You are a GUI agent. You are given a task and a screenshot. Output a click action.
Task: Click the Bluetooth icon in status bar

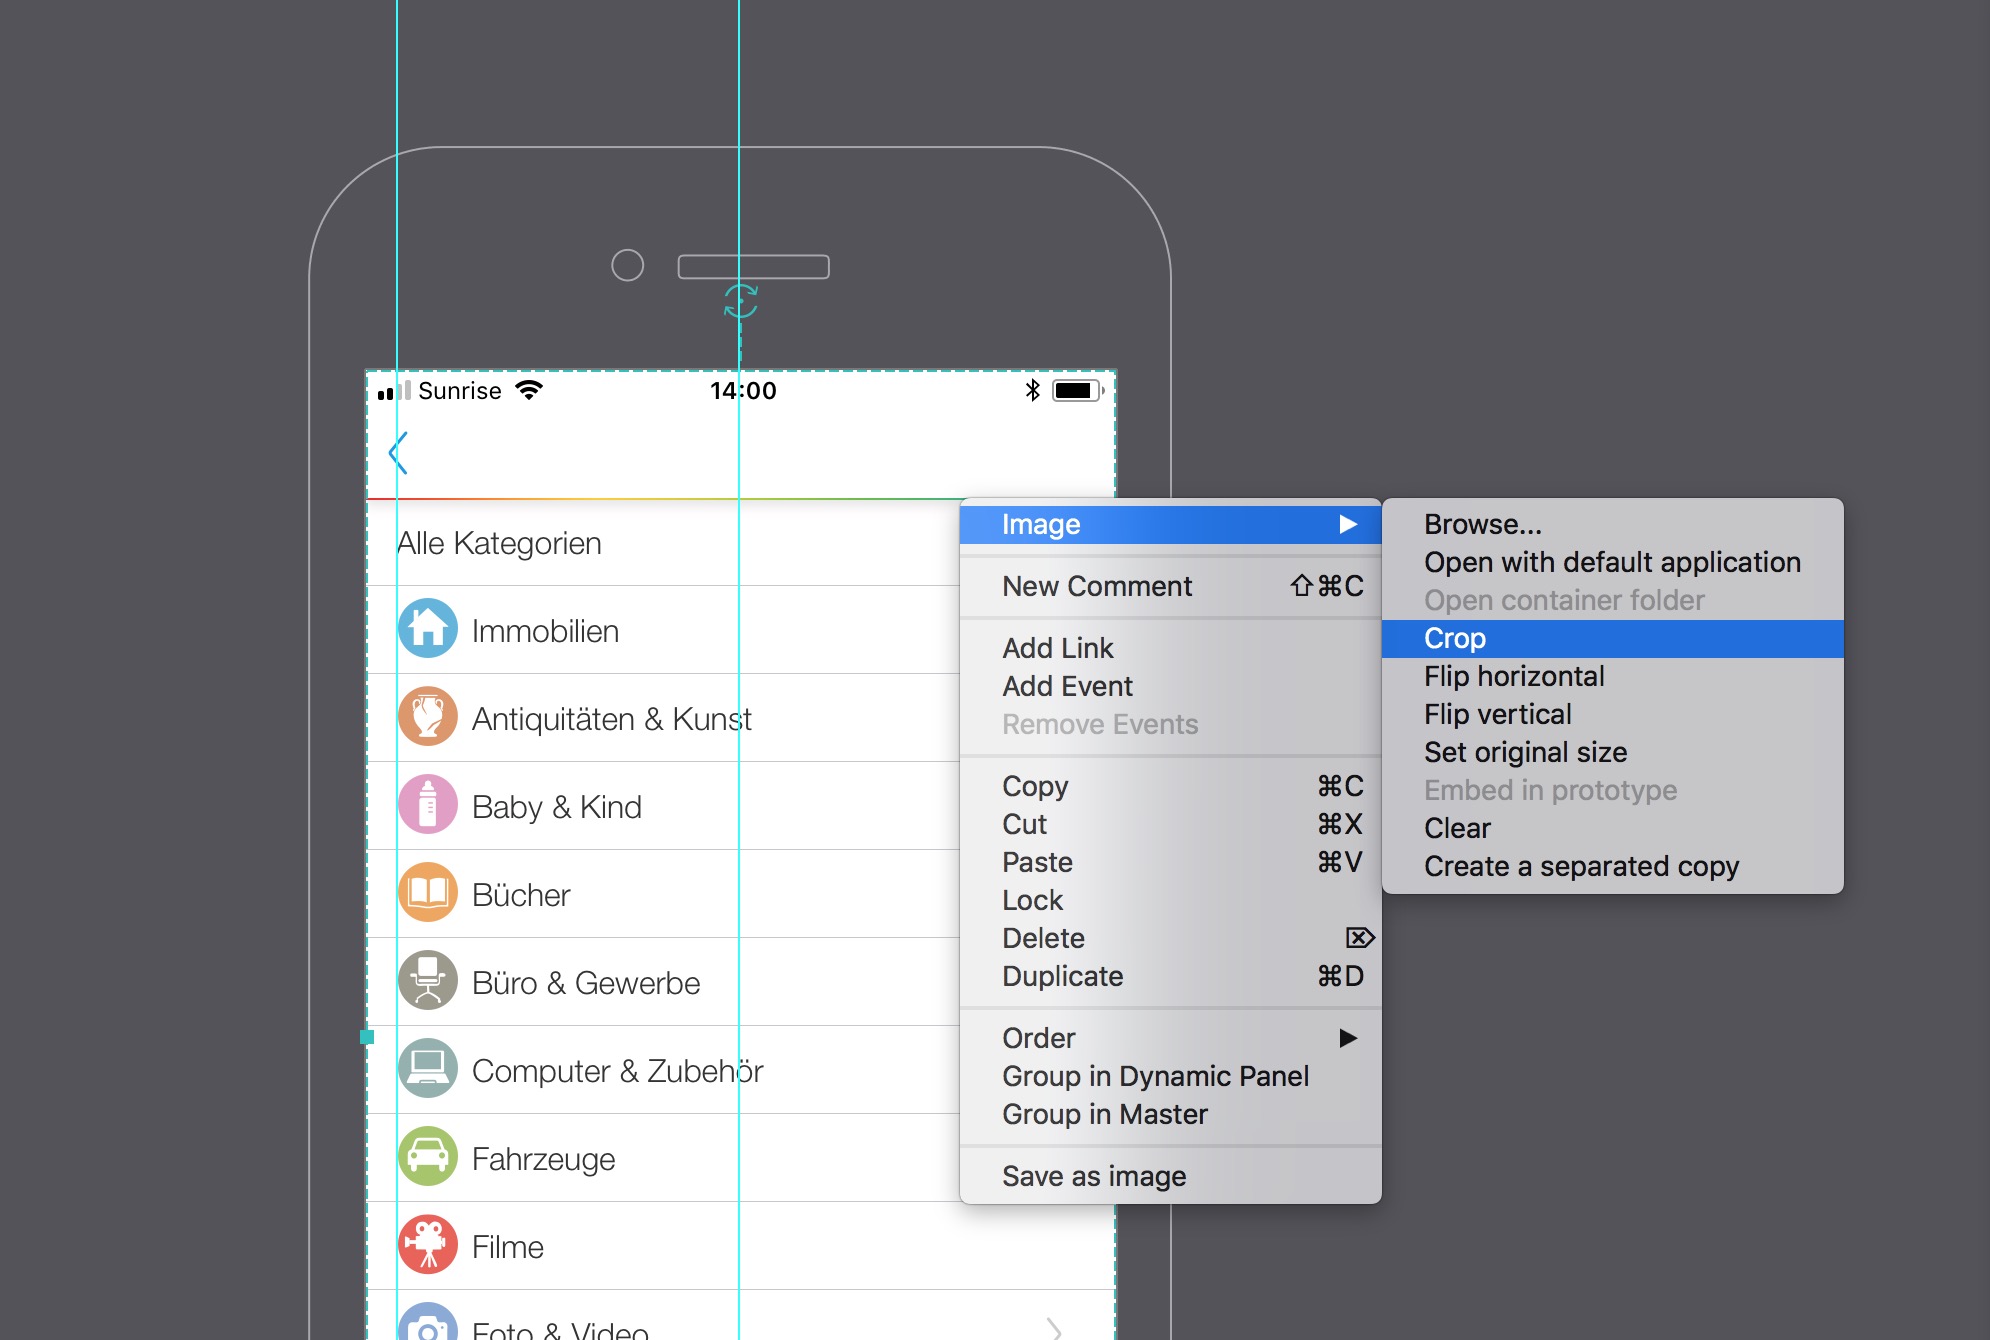point(1033,390)
